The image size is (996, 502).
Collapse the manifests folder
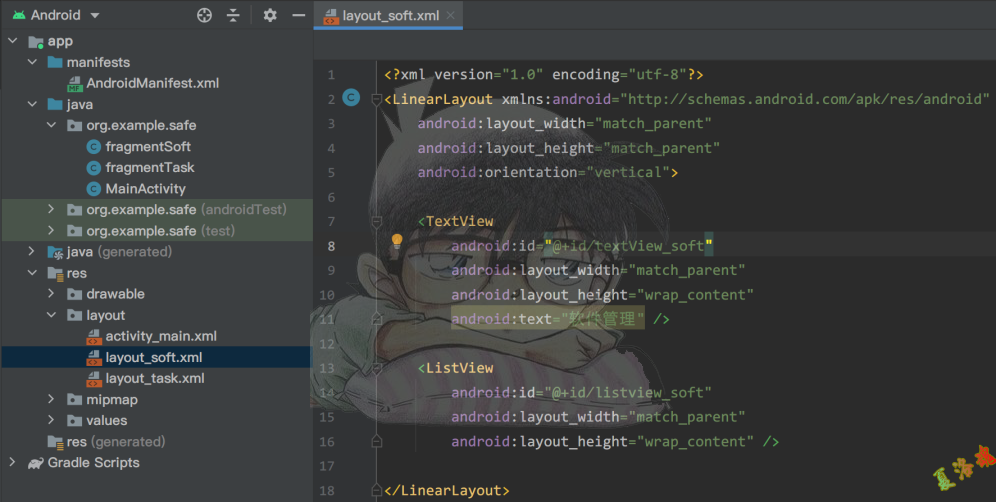[33, 62]
